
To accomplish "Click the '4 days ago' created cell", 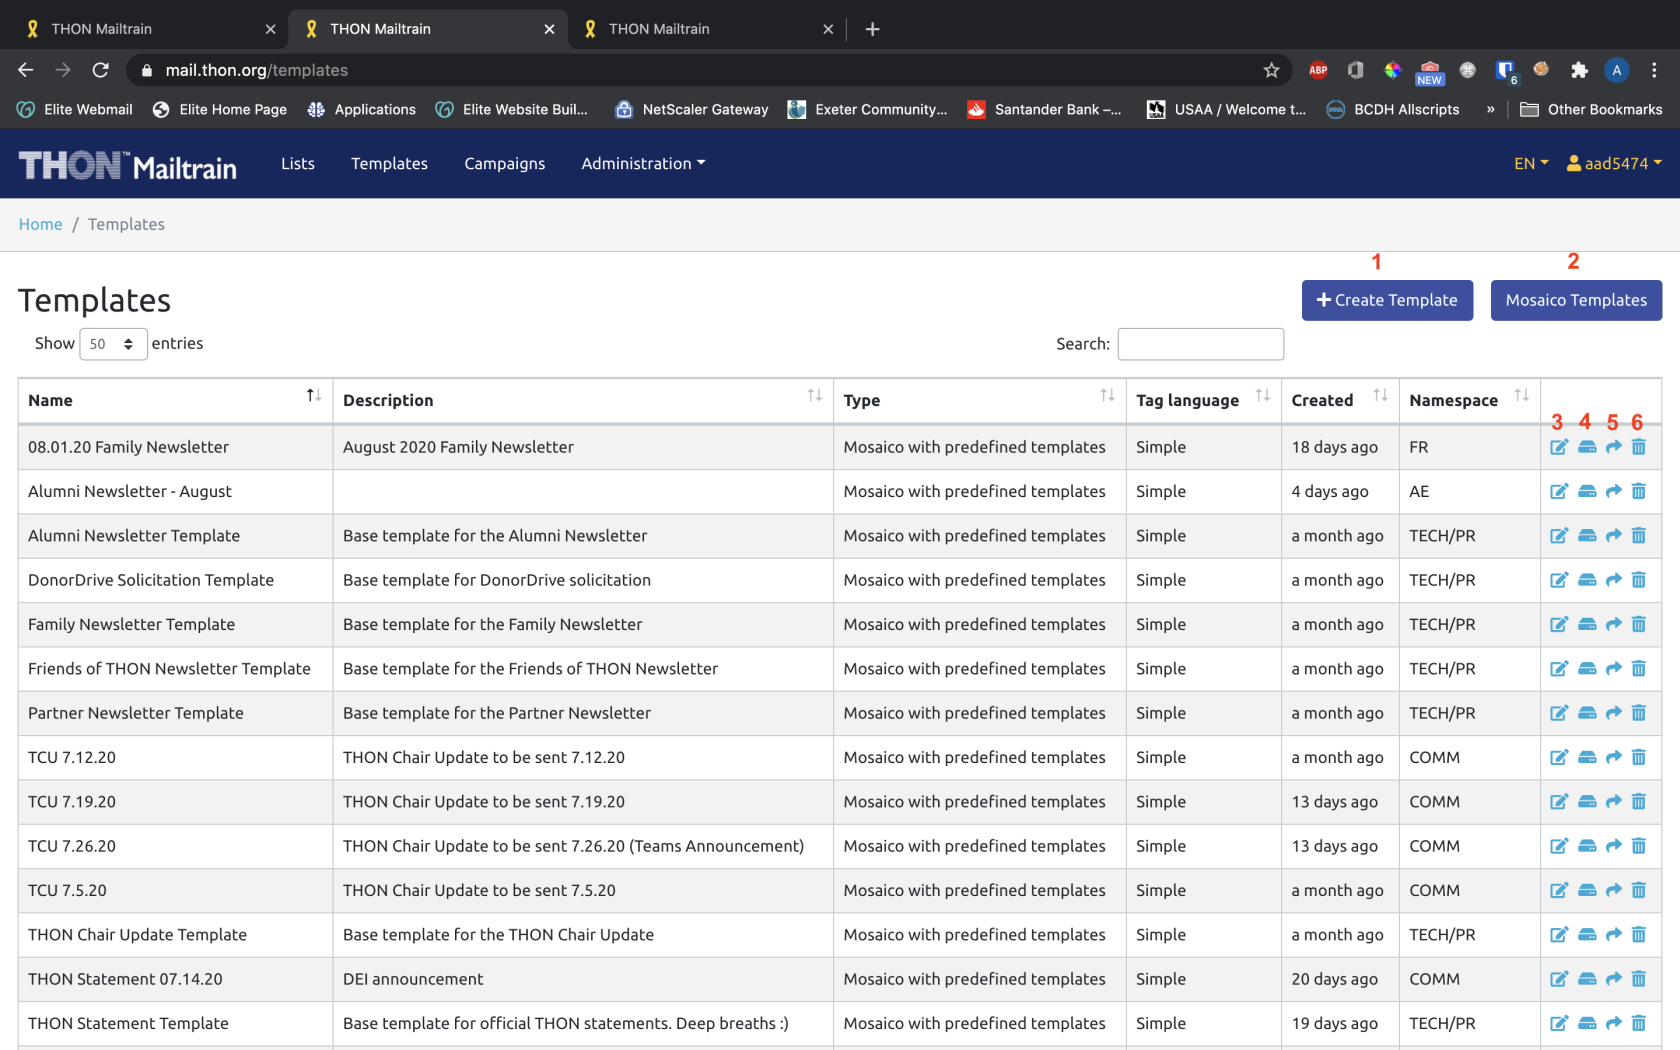I will [x=1340, y=491].
